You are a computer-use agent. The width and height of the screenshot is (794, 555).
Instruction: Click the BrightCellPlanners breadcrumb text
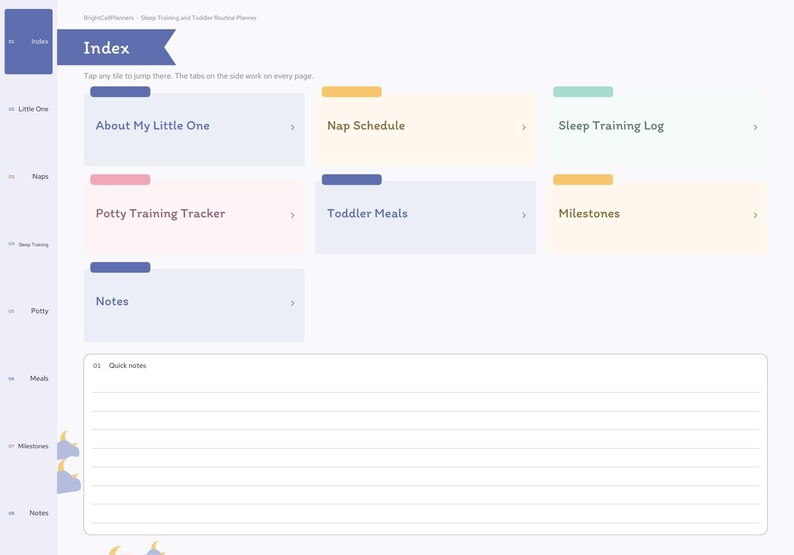point(109,18)
